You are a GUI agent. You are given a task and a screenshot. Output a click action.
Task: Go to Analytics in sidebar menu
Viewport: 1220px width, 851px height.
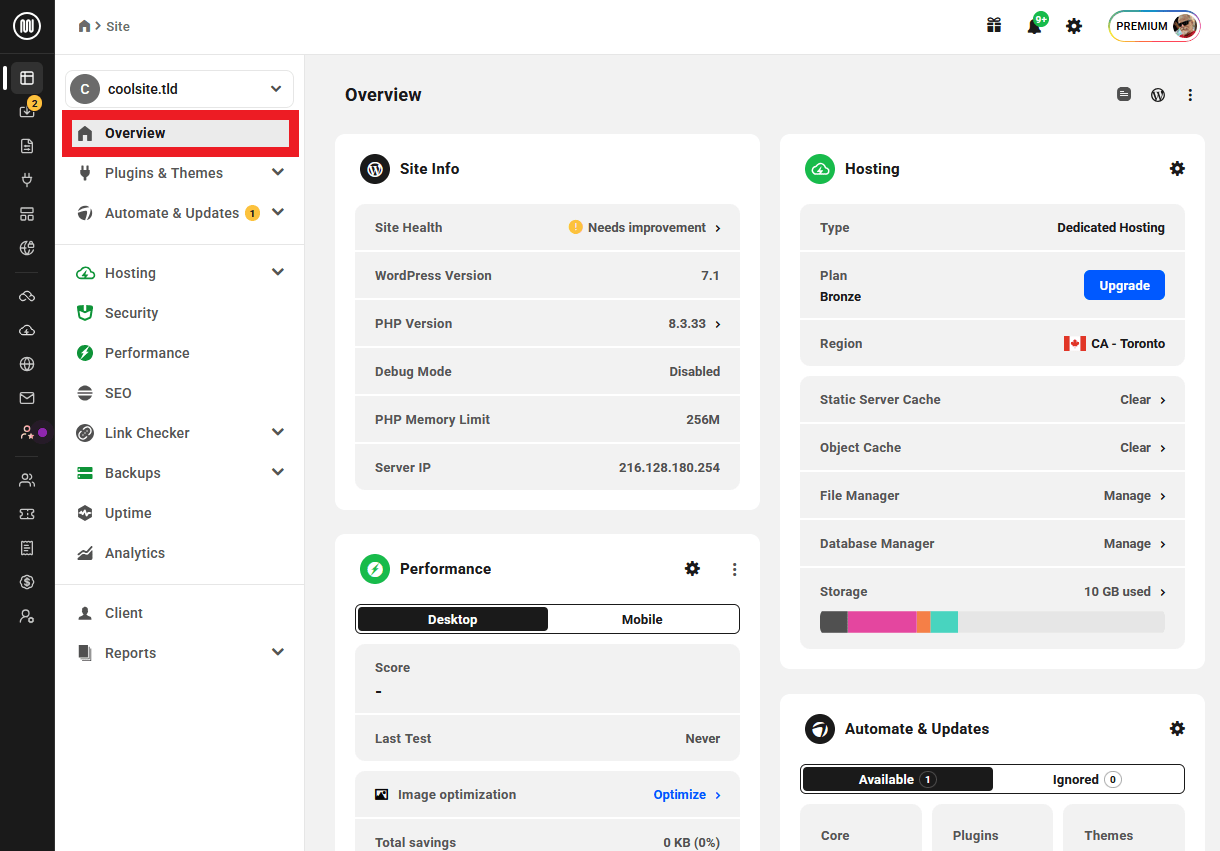(x=134, y=553)
